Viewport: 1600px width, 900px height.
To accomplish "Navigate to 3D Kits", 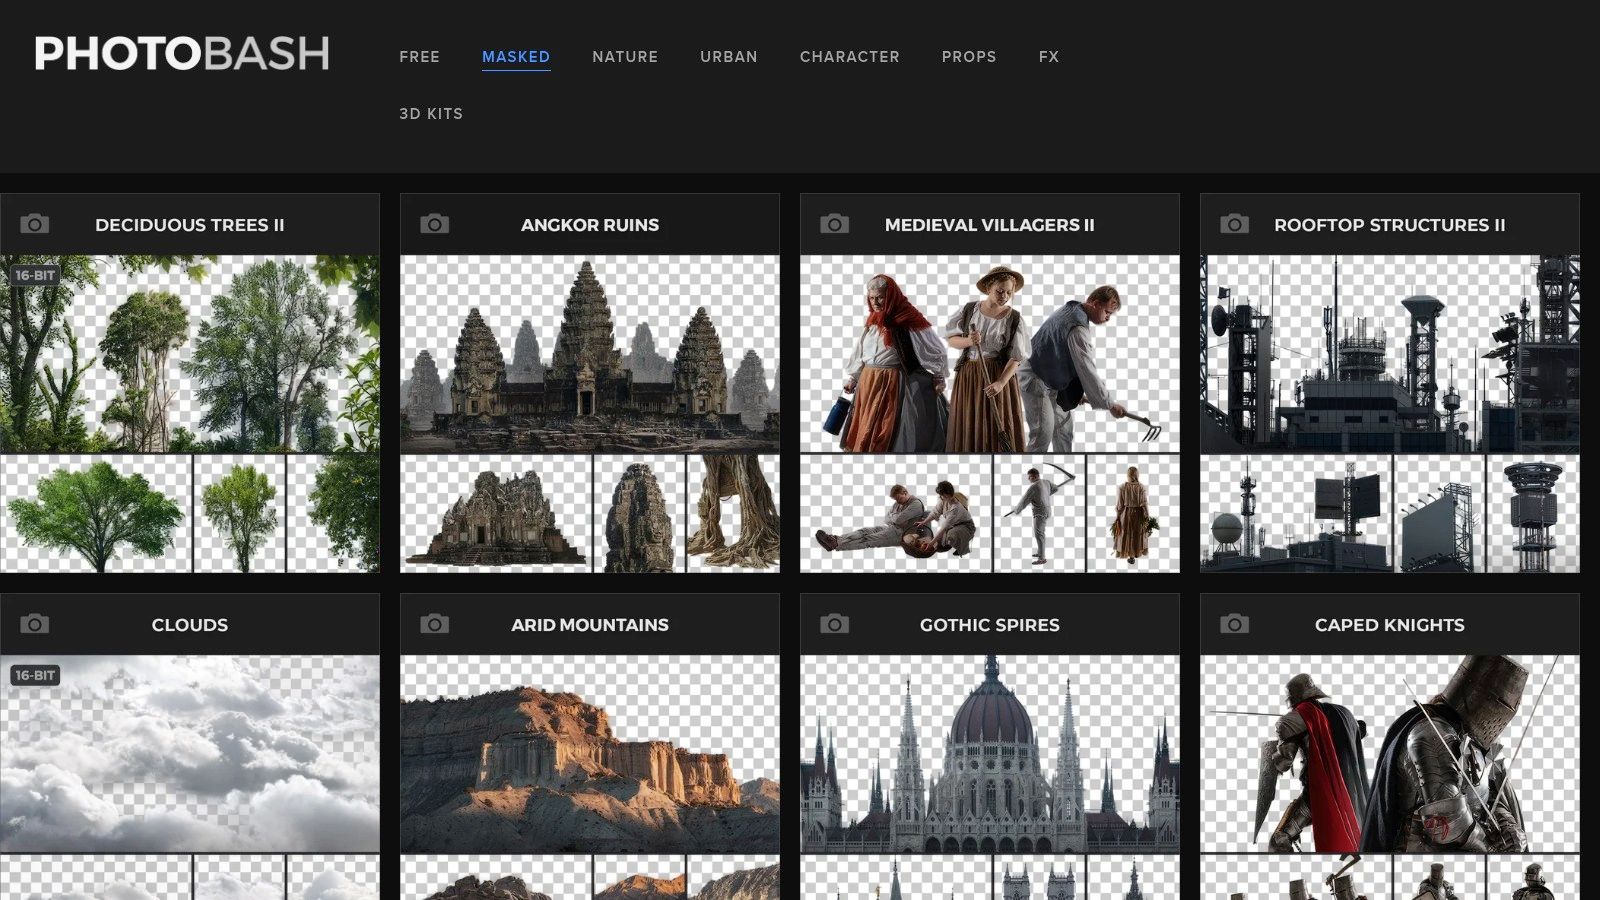I will [431, 114].
